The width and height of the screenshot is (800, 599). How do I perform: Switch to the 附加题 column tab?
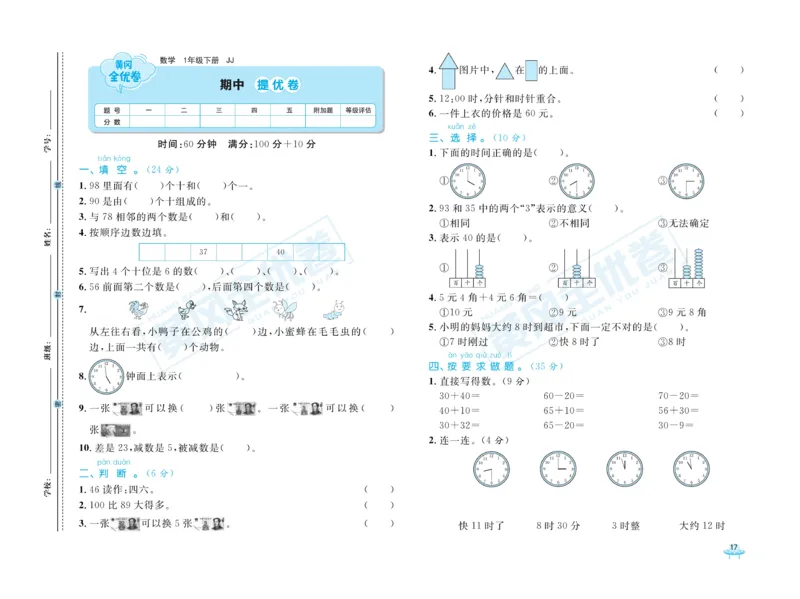321,108
